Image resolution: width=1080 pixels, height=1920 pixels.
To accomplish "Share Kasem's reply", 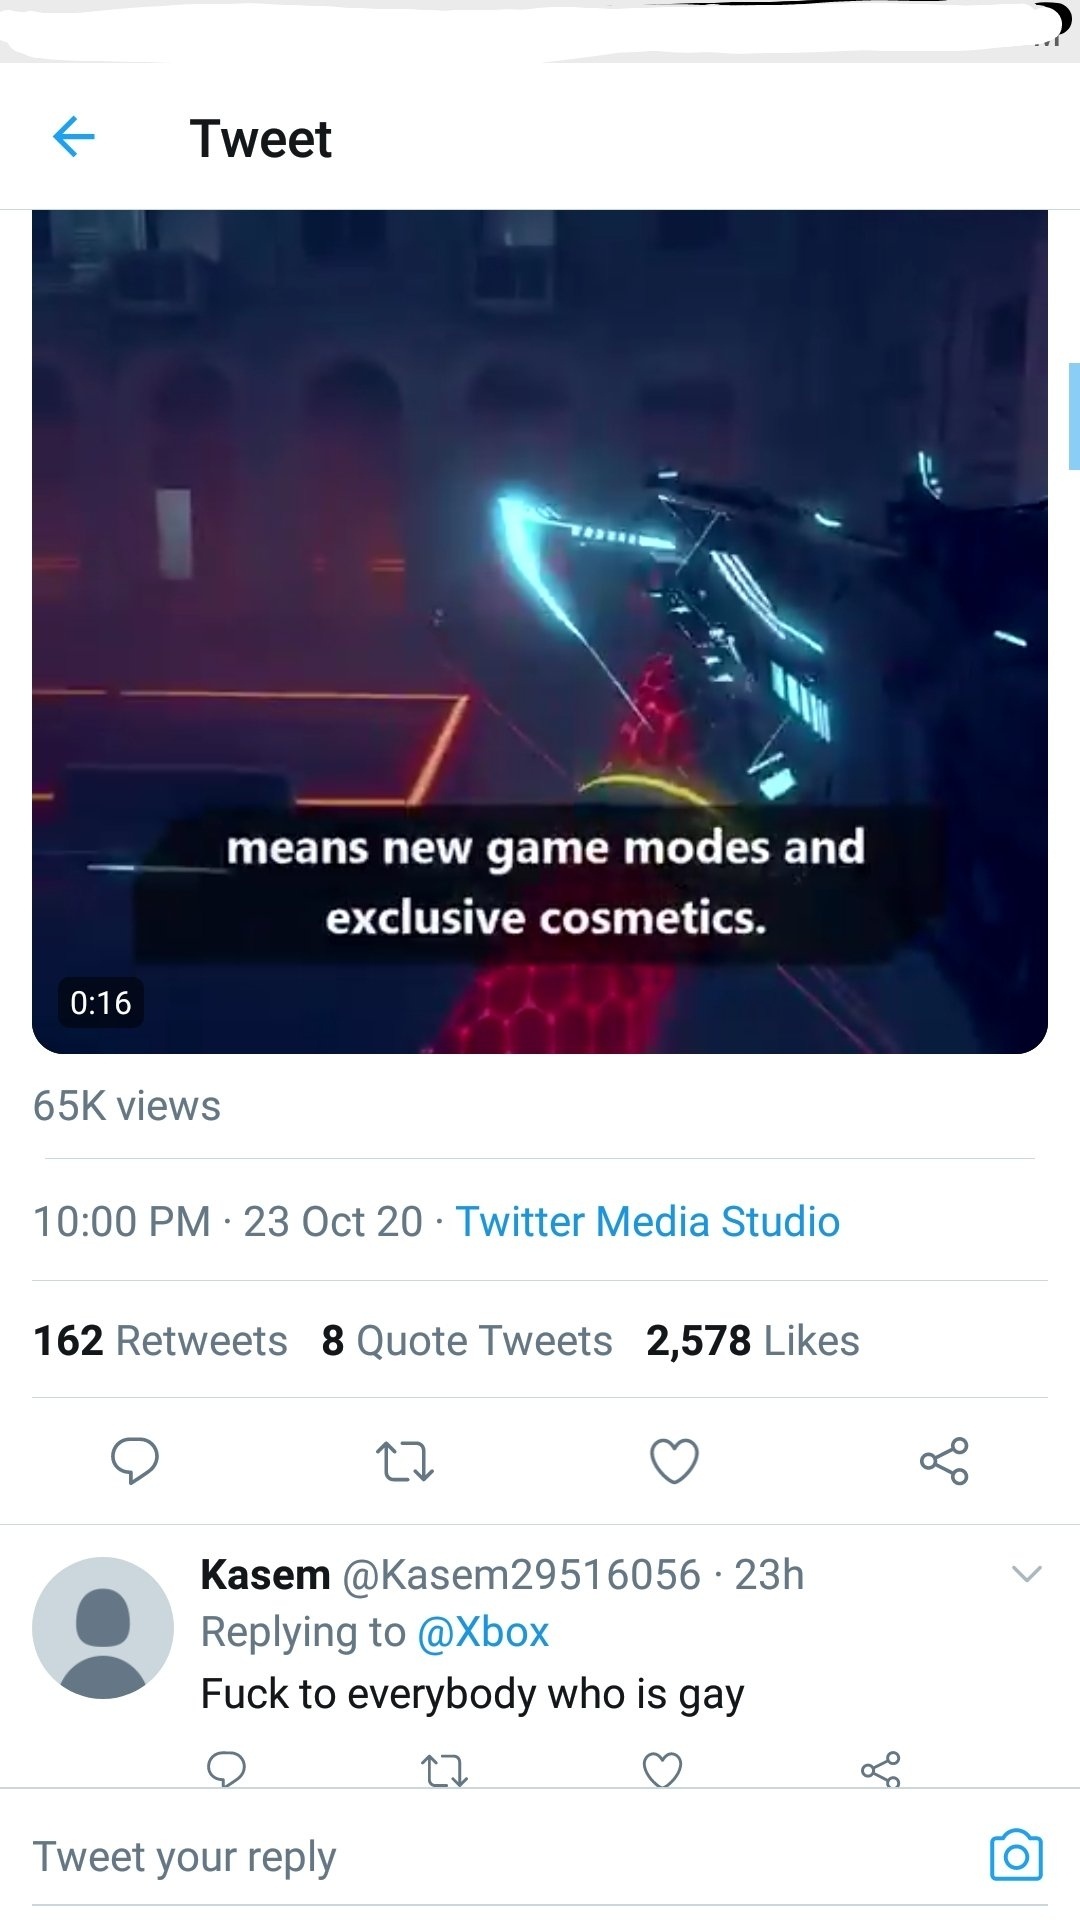I will [881, 1770].
